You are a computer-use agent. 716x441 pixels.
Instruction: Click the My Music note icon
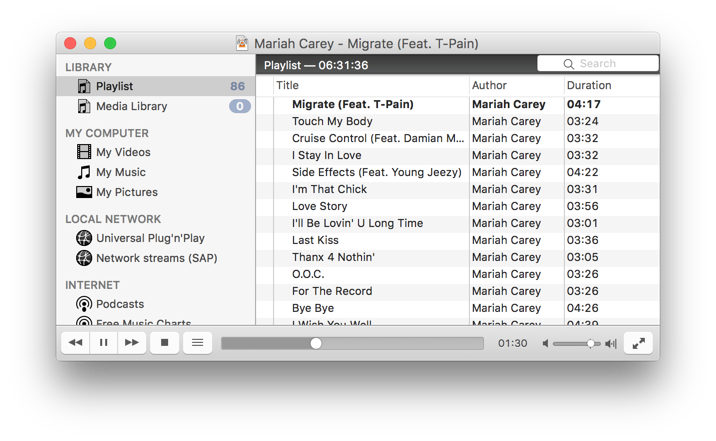point(84,172)
